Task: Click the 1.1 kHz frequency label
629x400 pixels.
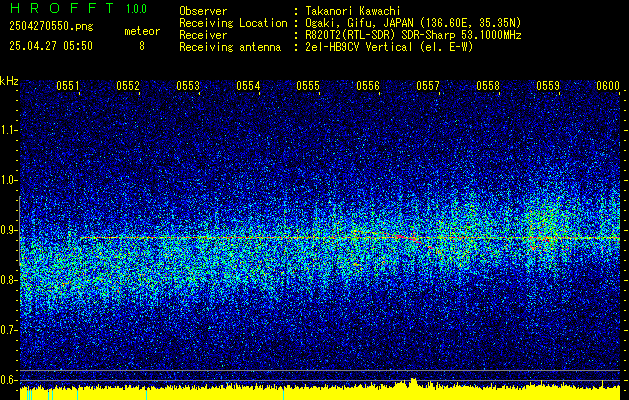Action: pos(9,130)
